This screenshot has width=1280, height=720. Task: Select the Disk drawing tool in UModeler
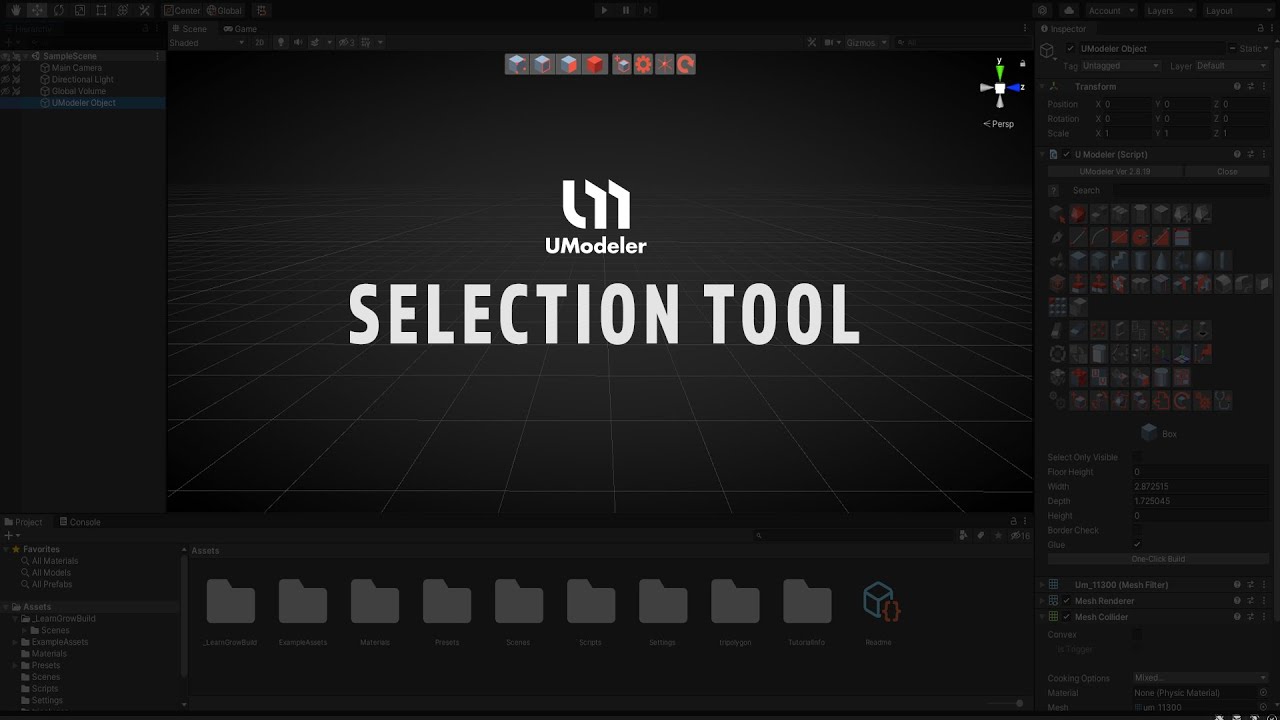coord(1140,237)
